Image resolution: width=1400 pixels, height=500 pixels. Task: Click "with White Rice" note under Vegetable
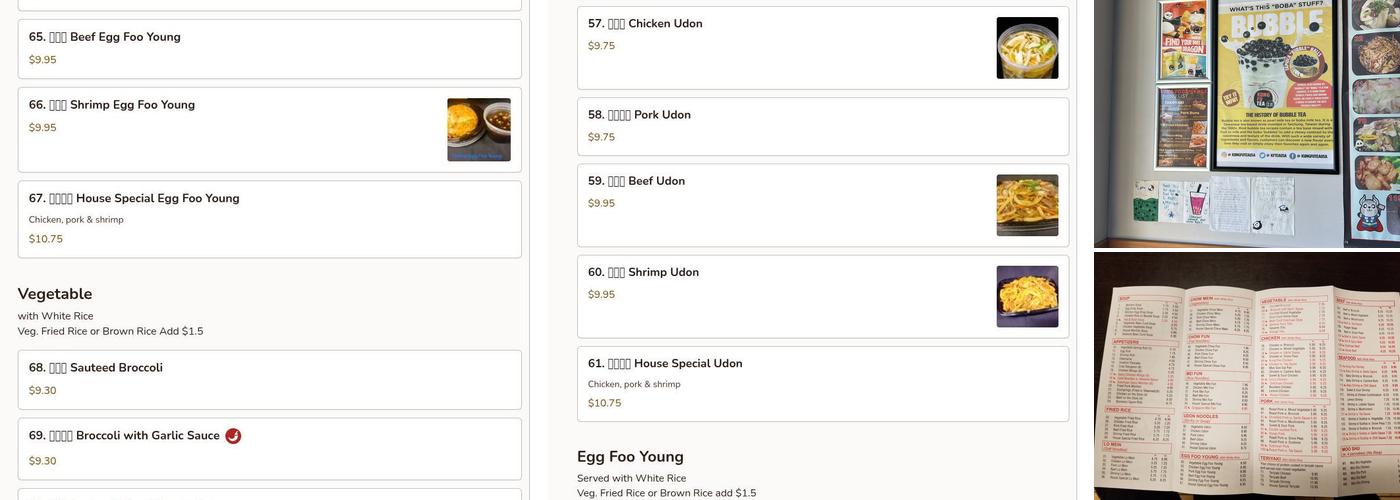coord(55,316)
